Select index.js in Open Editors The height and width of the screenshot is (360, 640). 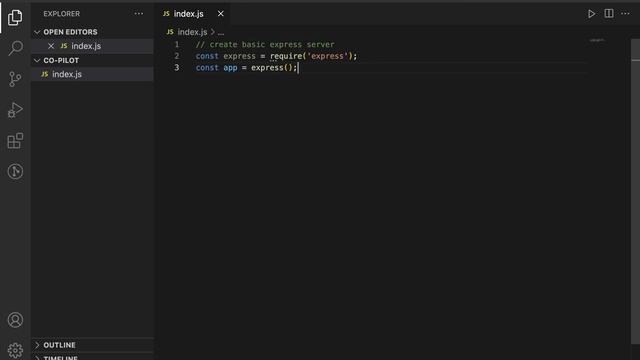coord(92,46)
